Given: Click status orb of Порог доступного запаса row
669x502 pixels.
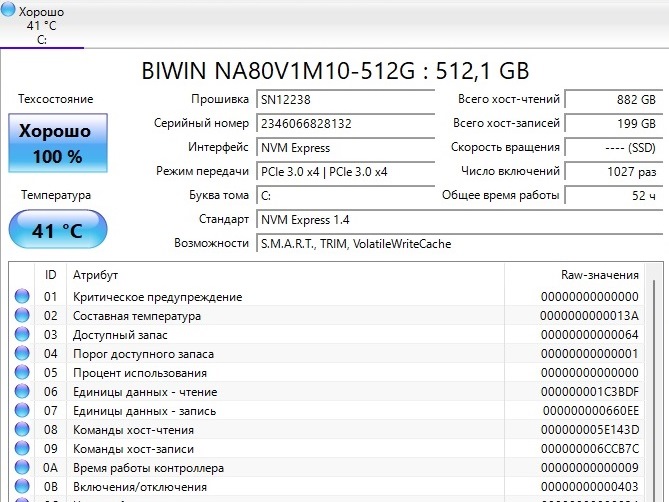Looking at the screenshot, I should pyautogui.click(x=22, y=353).
